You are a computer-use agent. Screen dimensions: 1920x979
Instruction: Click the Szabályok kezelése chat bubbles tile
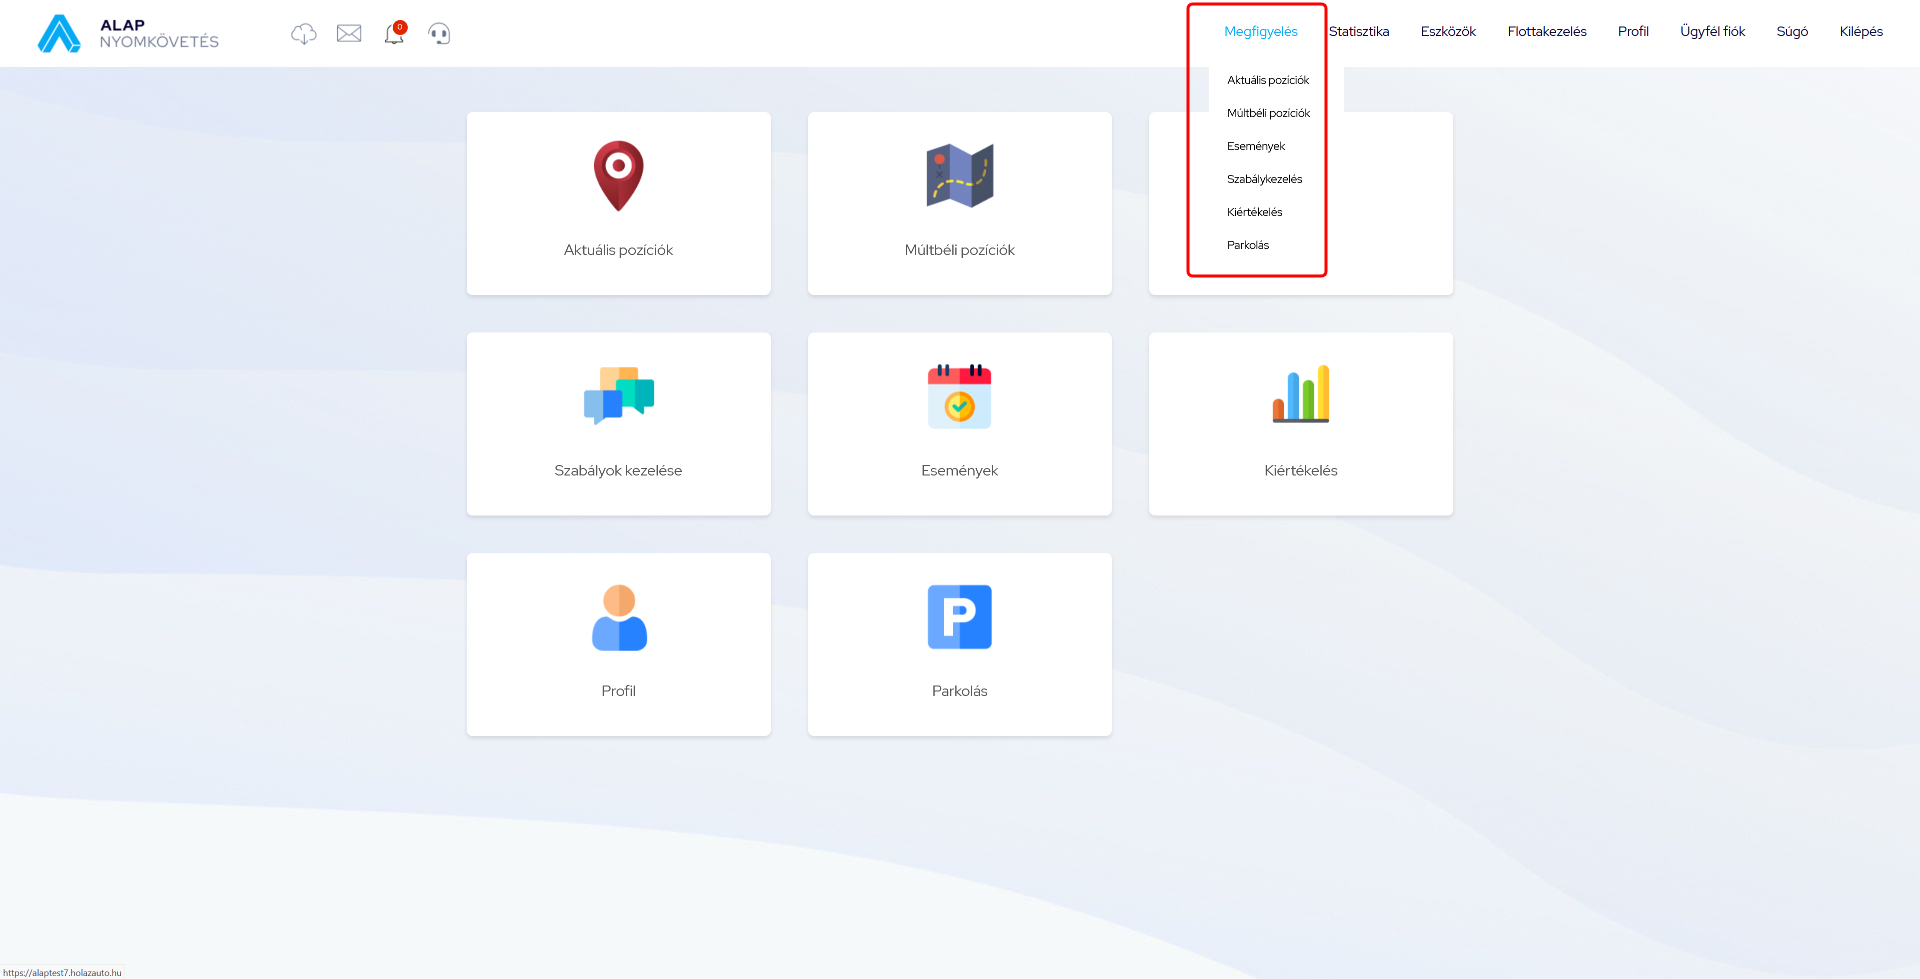[618, 424]
